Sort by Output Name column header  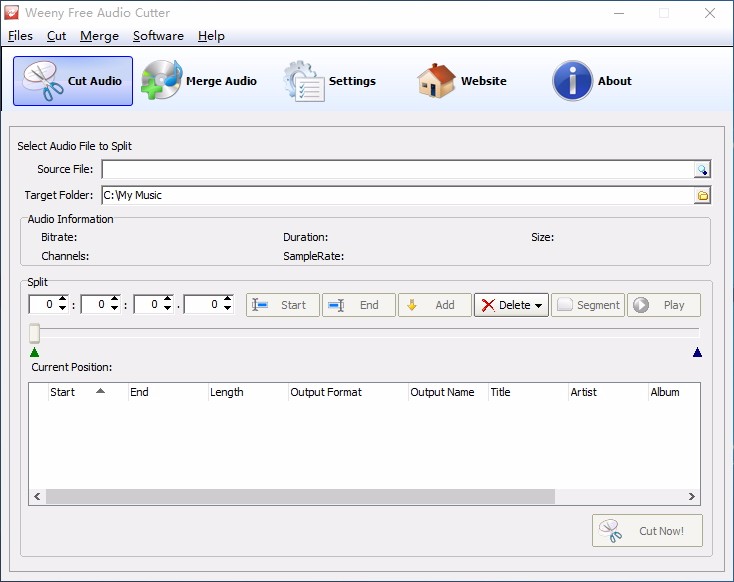tap(448, 392)
